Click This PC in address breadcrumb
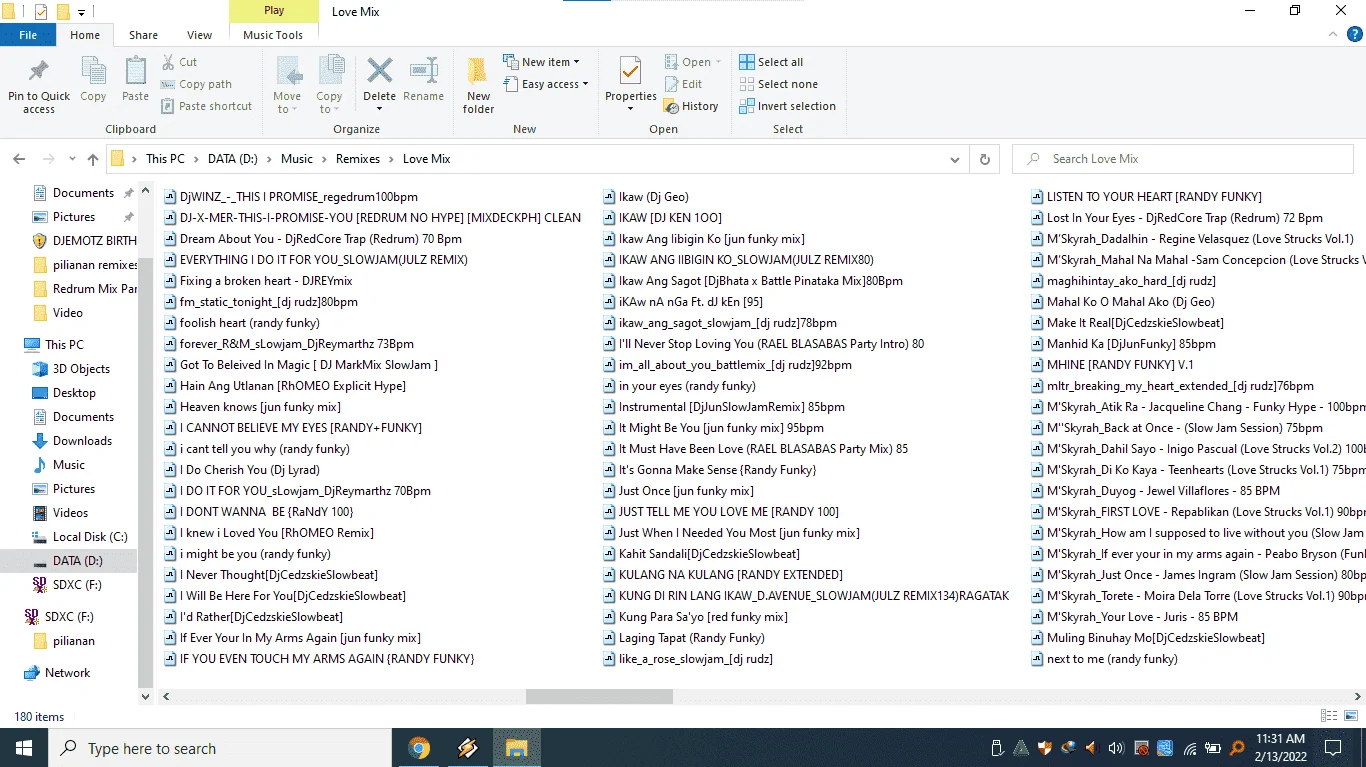Screen dimensions: 1366x767 (165, 159)
